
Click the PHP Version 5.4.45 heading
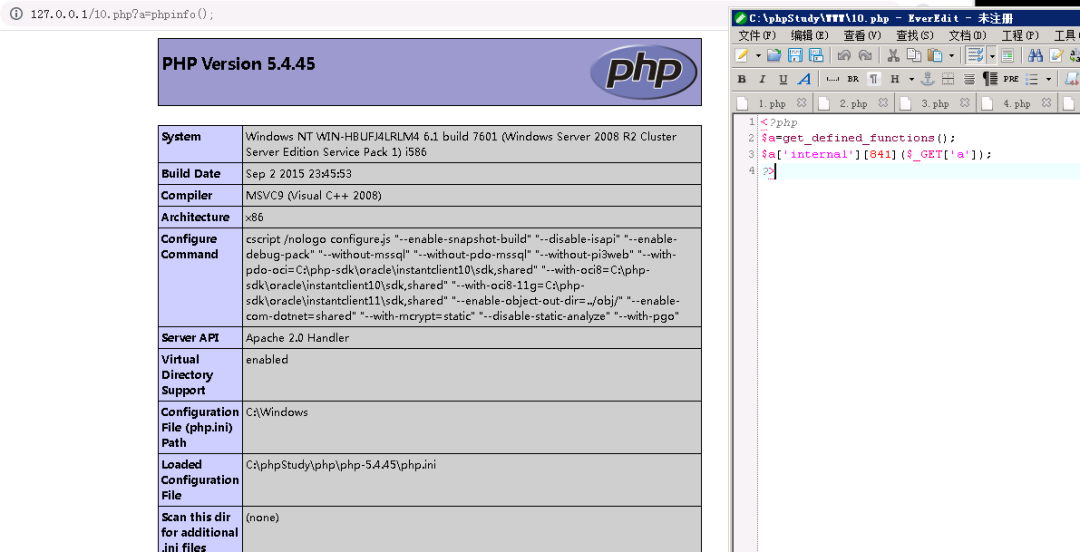tap(238, 64)
